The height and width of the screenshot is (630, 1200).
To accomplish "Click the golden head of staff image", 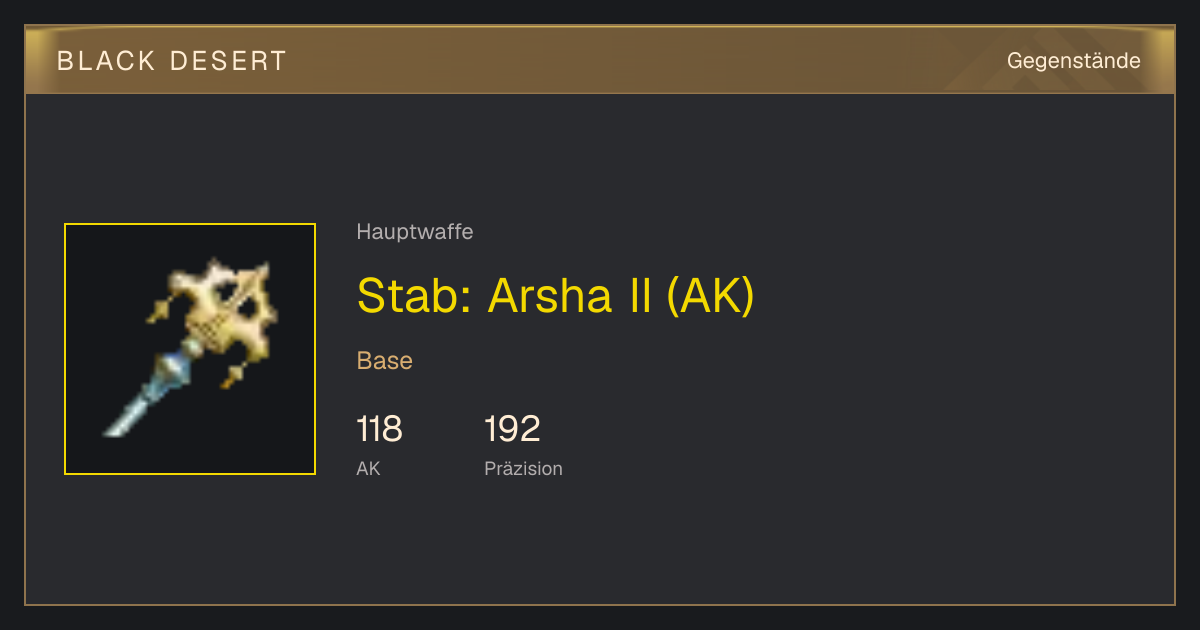I will (x=222, y=312).
